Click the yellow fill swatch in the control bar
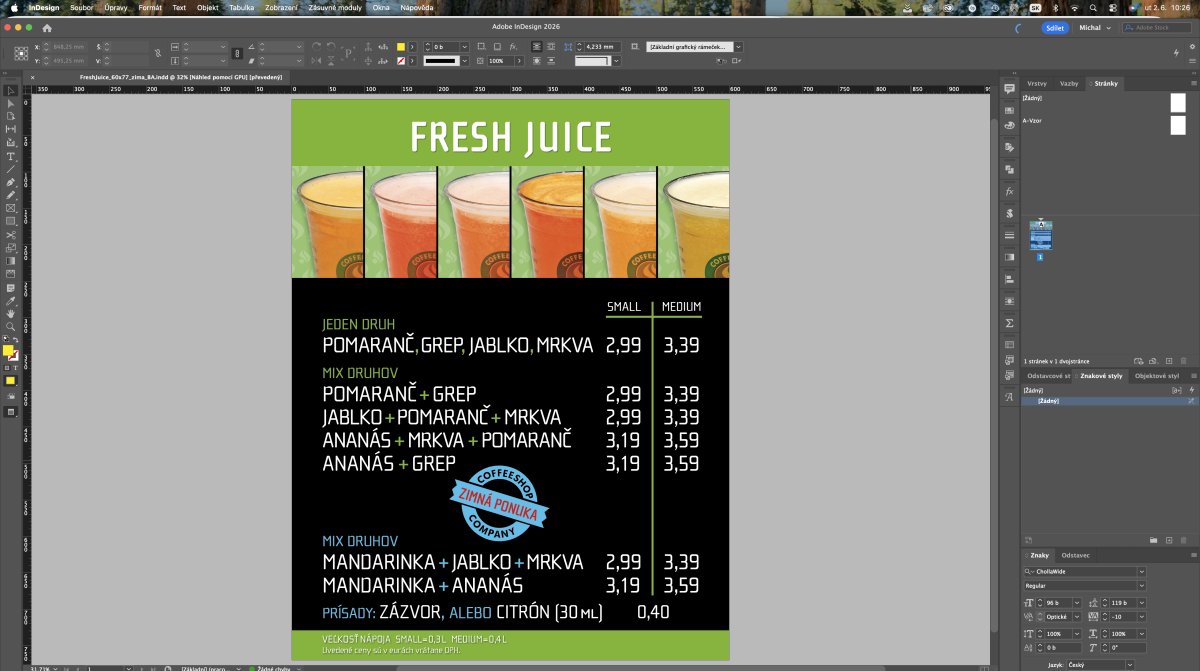Viewport: 1200px width, 671px height. [x=401, y=46]
